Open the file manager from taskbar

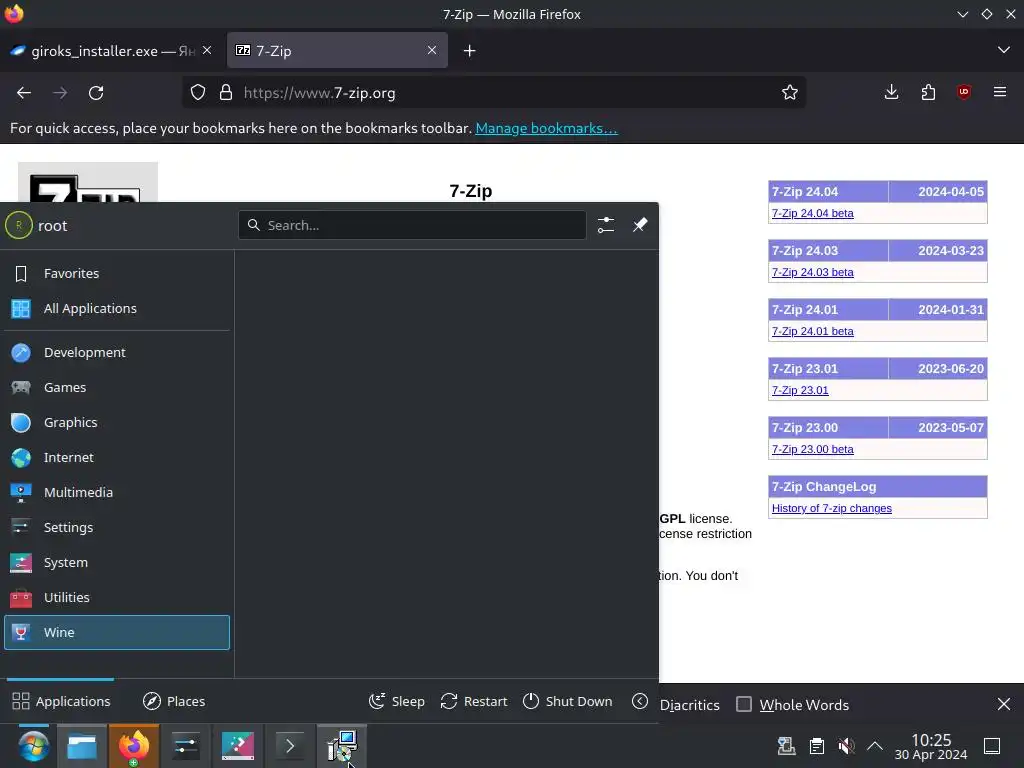pos(82,746)
